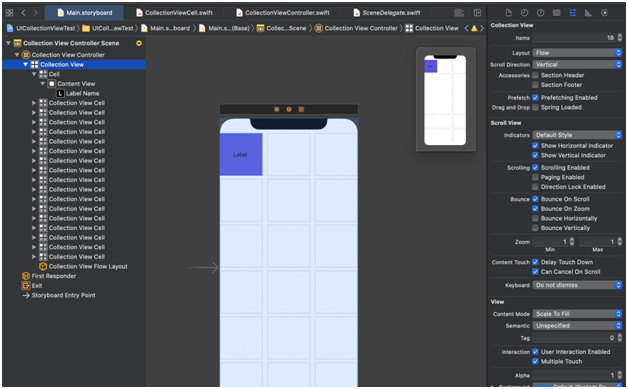Show the File inspector
Screen dimensions: 628x389
click(509, 13)
